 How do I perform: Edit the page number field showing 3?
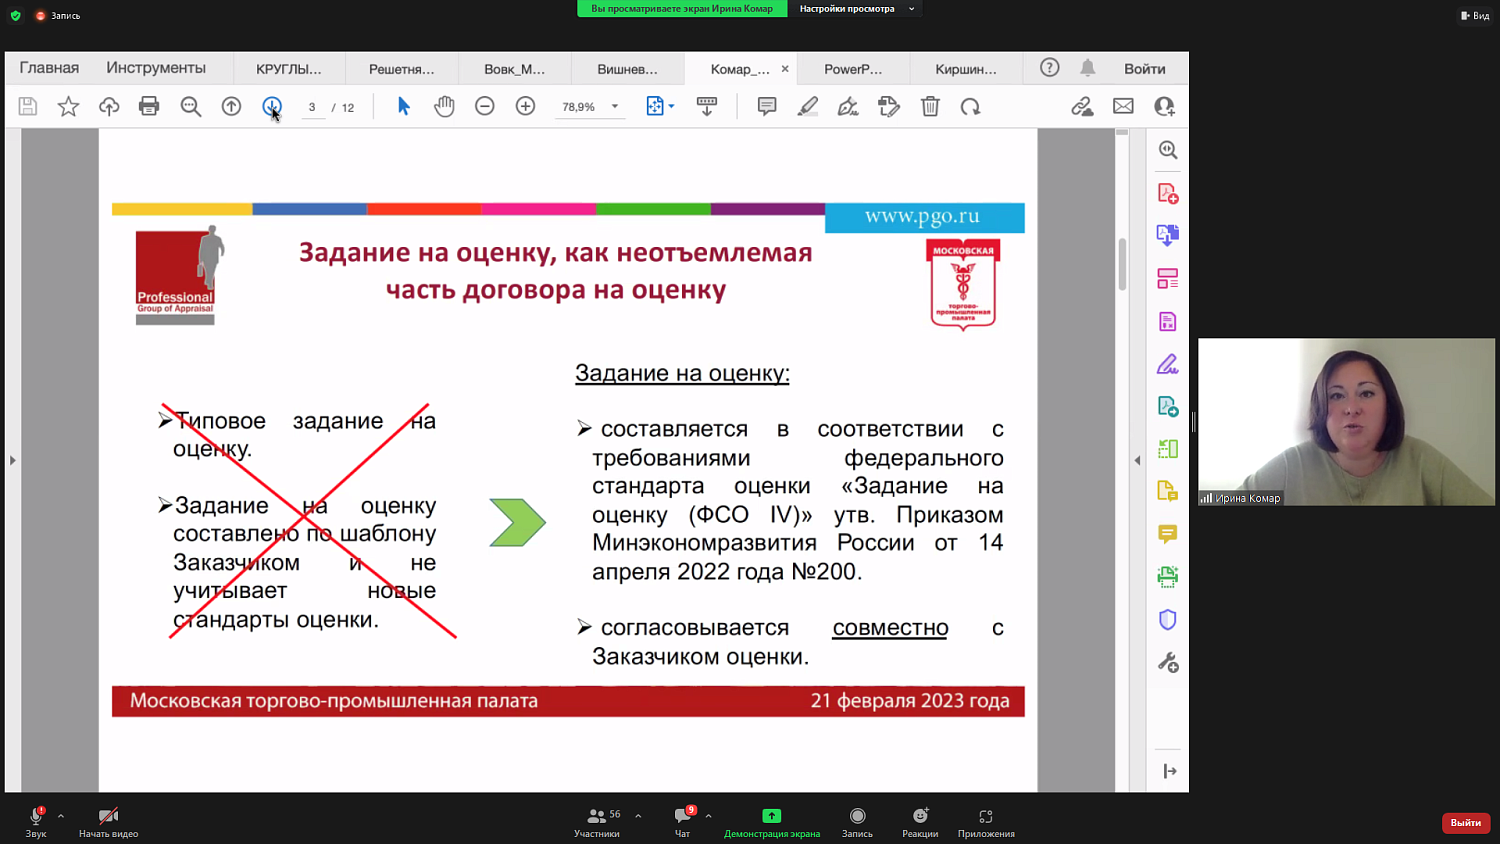tap(313, 106)
